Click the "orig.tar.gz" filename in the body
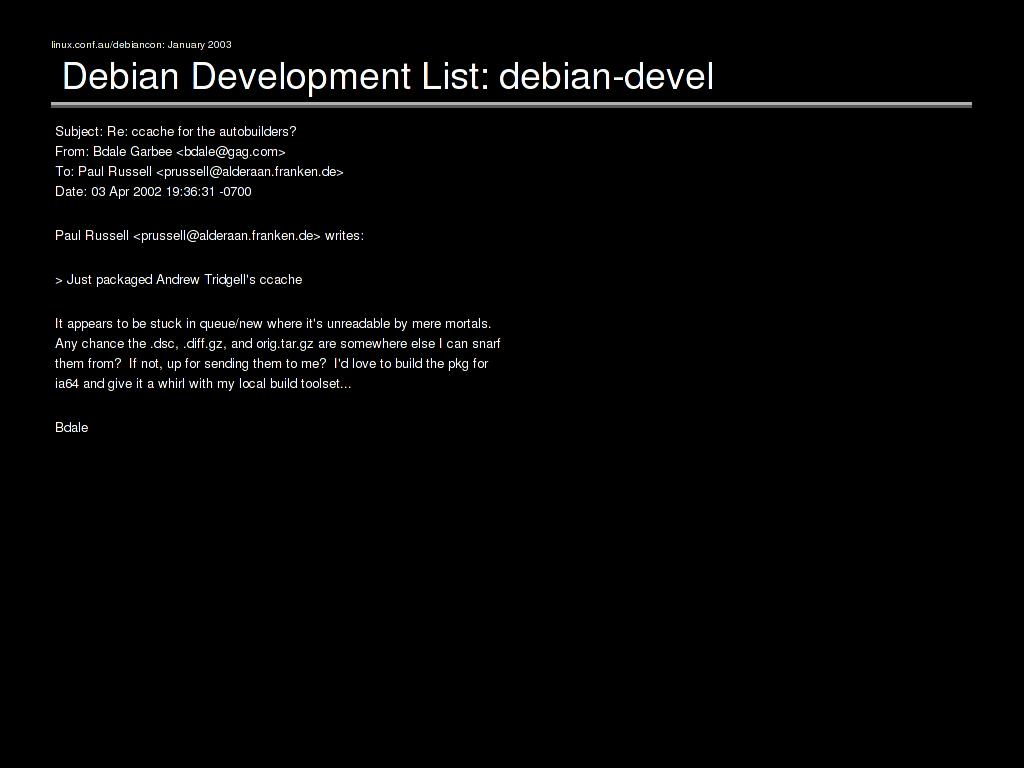This screenshot has height=768, width=1024. [x=284, y=343]
